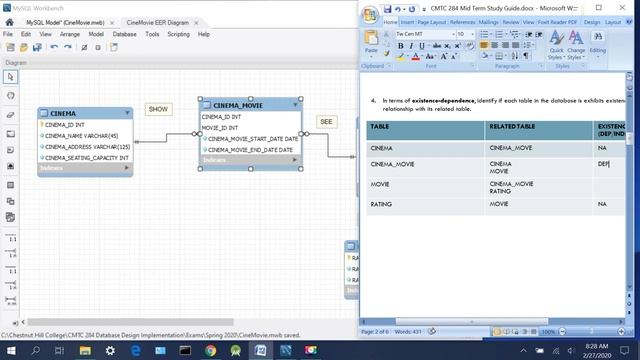
Task: Select the new layer tool
Action: [10, 134]
